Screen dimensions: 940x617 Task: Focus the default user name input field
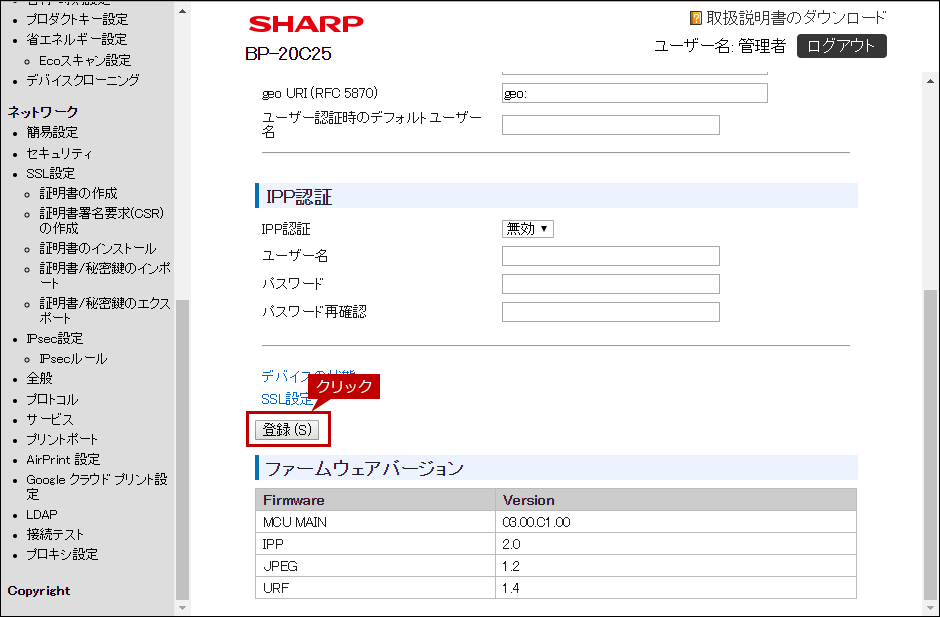pos(610,125)
